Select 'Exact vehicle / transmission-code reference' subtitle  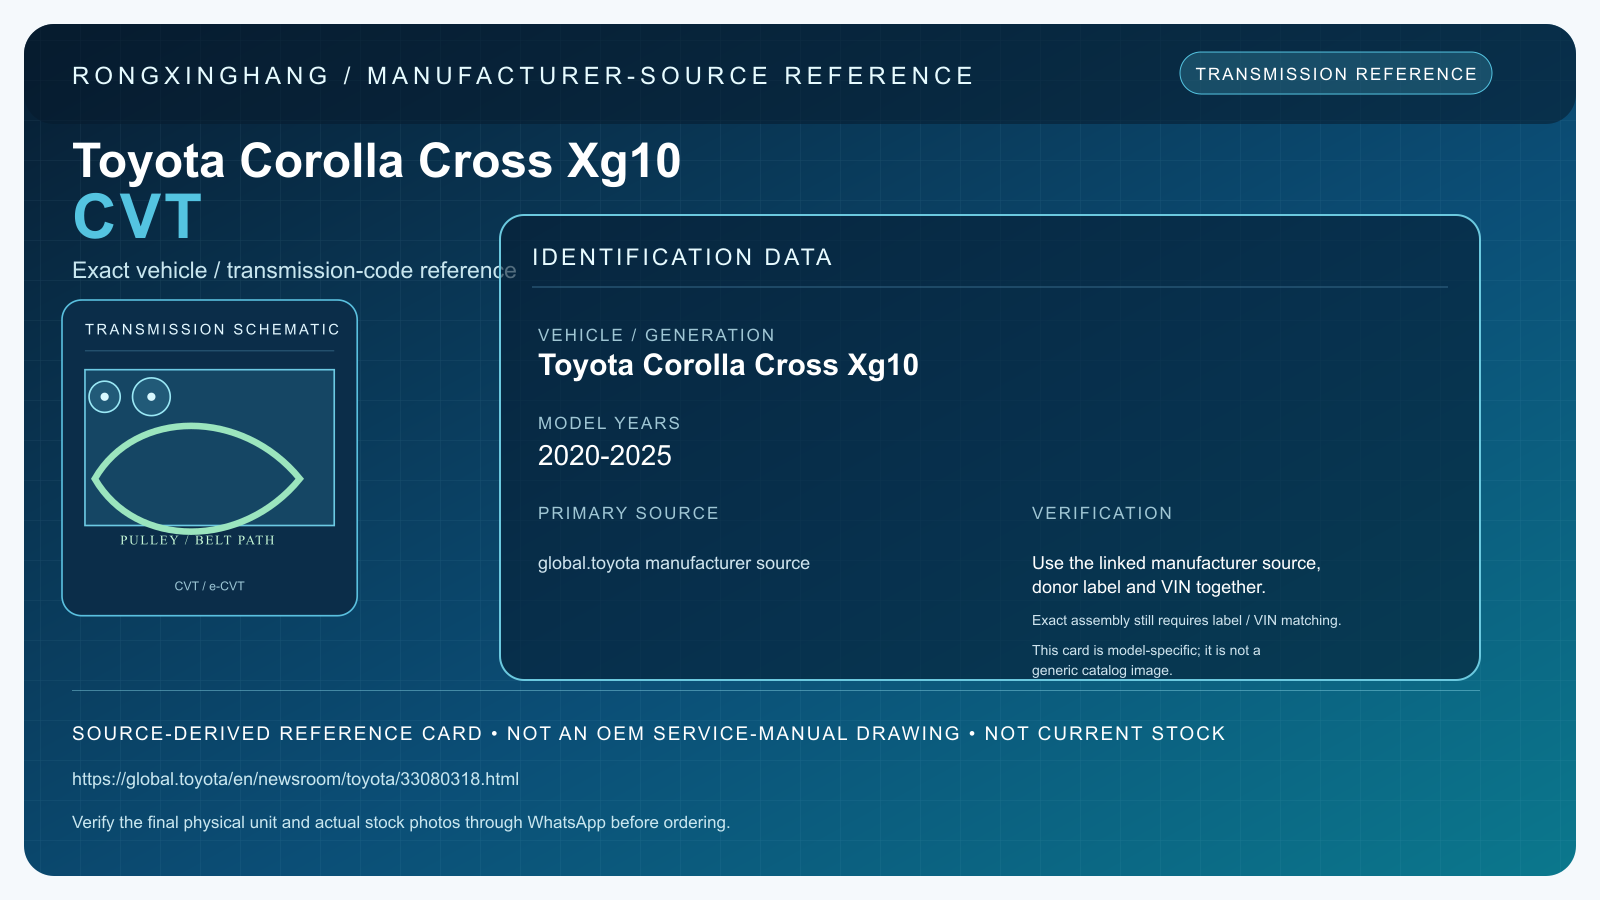click(x=294, y=271)
